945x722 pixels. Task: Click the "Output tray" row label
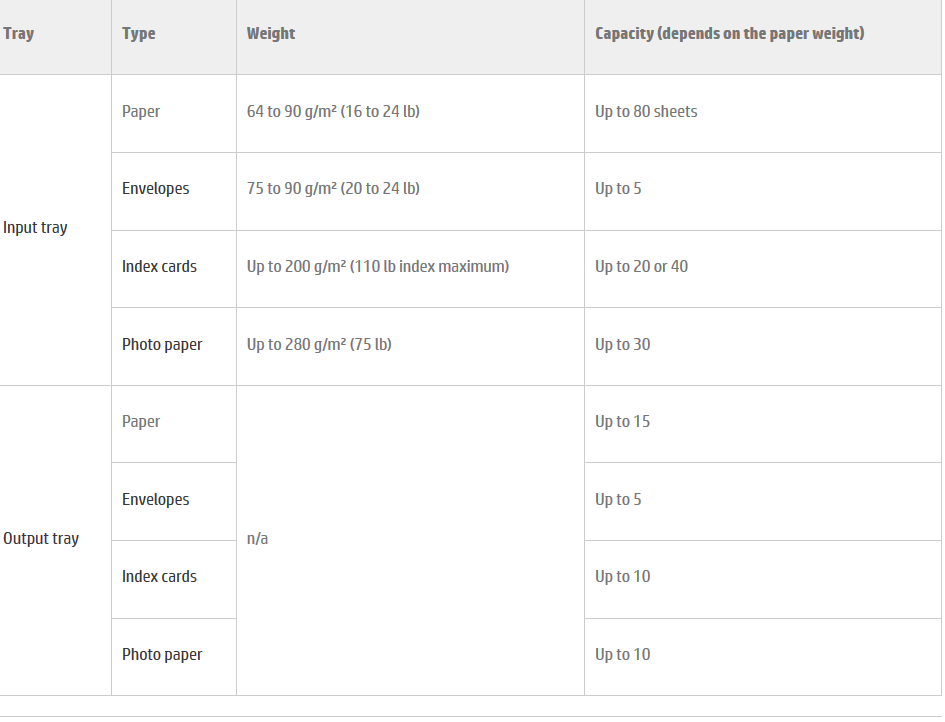(41, 539)
